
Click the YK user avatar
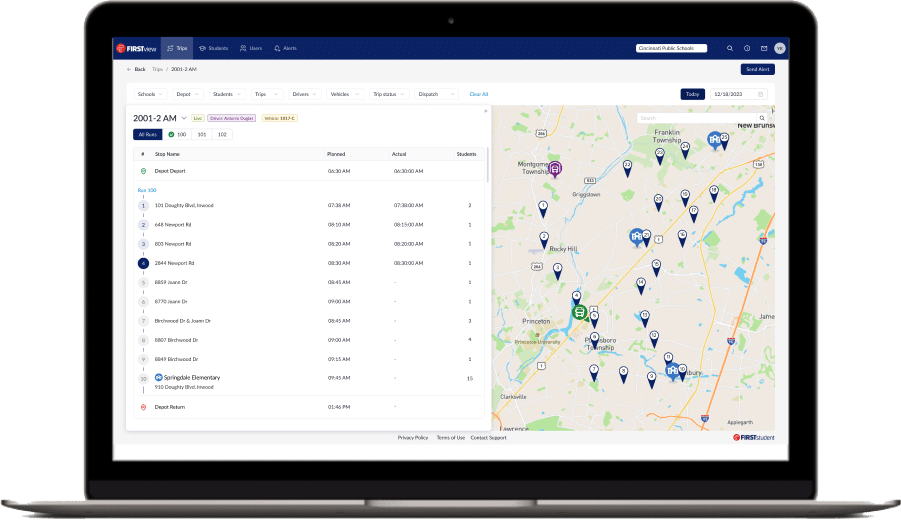780,48
